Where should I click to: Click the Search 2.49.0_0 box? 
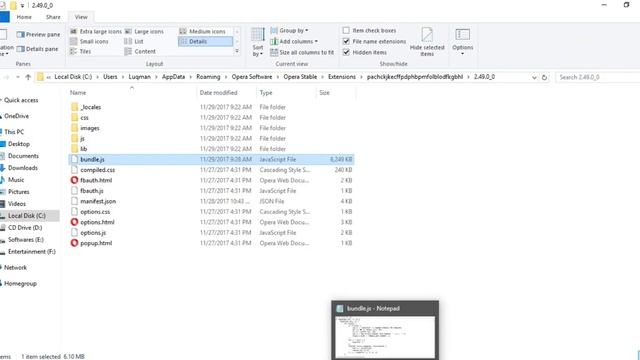pyautogui.click(x=598, y=77)
